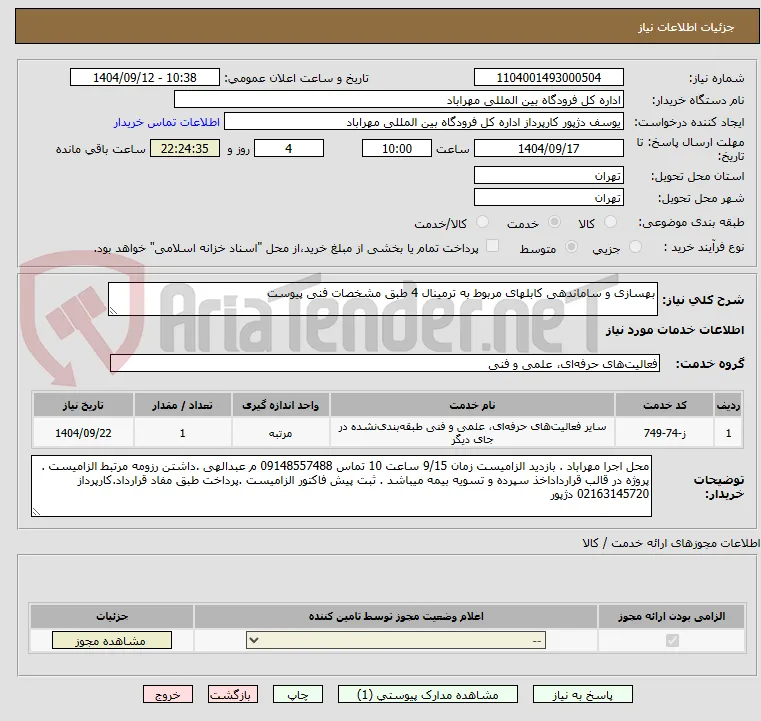Select the کالا radio button

pyautogui.click(x=610, y=222)
